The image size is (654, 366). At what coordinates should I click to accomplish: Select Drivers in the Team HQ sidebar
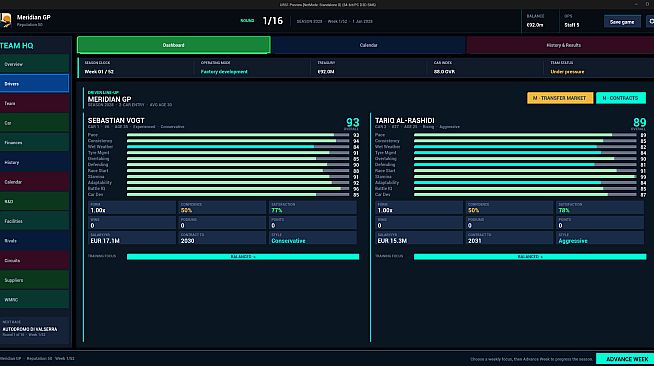(35, 84)
